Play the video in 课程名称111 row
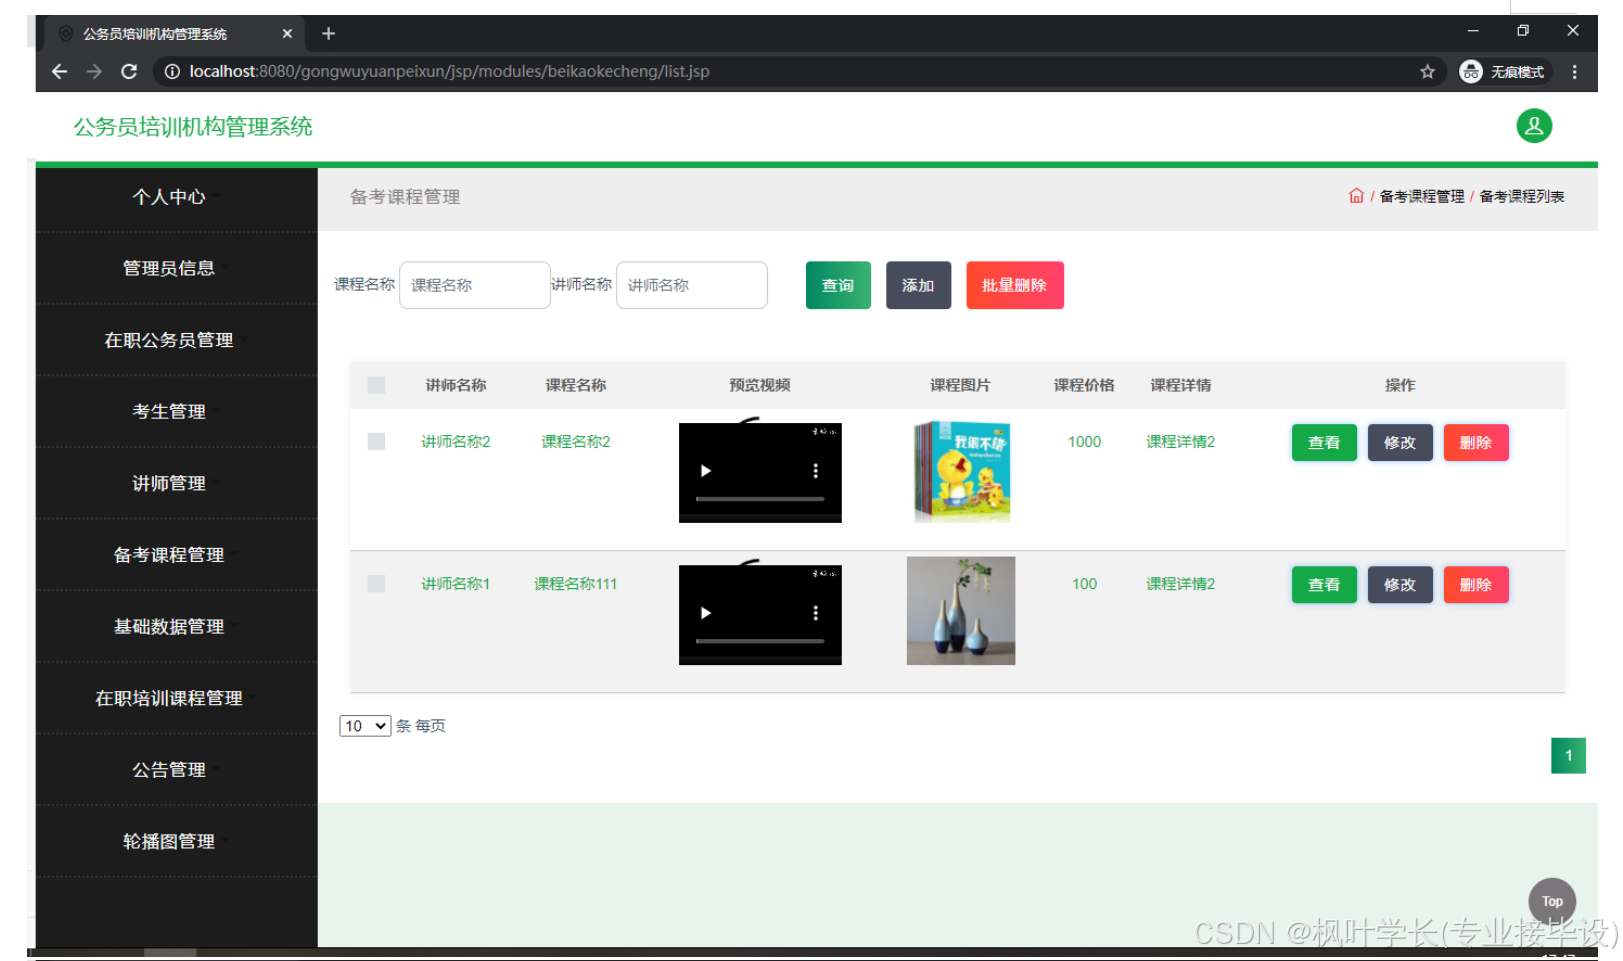 tap(706, 613)
